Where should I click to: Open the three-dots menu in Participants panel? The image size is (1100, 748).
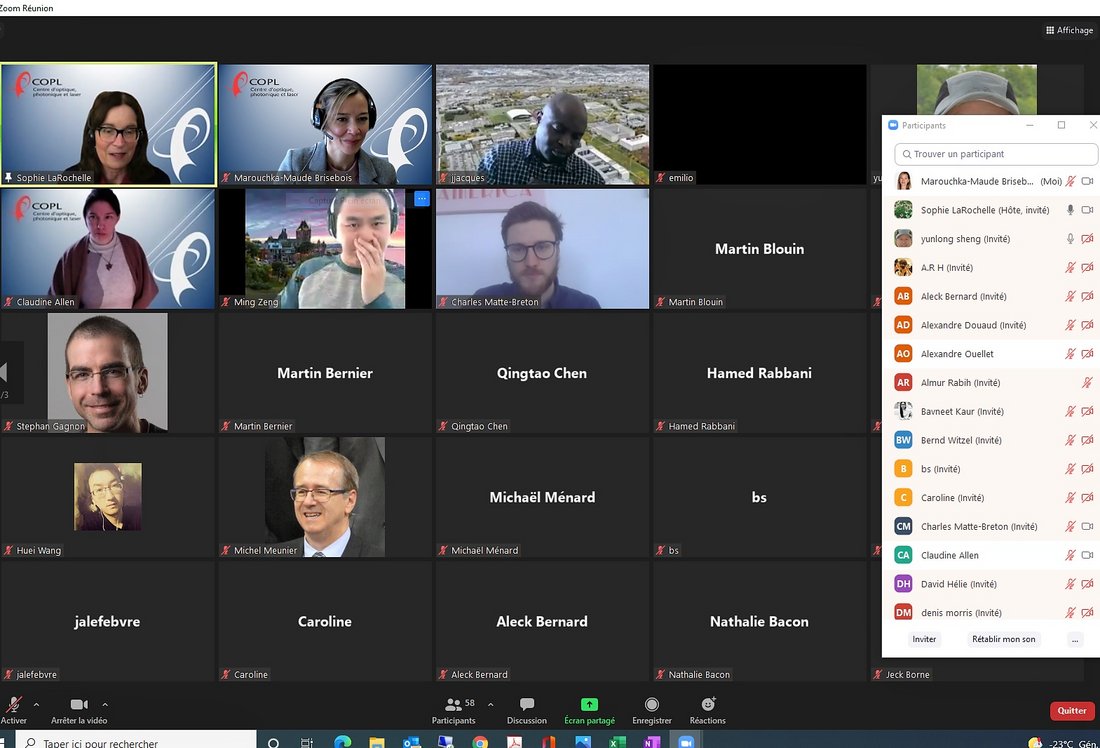tap(1075, 639)
